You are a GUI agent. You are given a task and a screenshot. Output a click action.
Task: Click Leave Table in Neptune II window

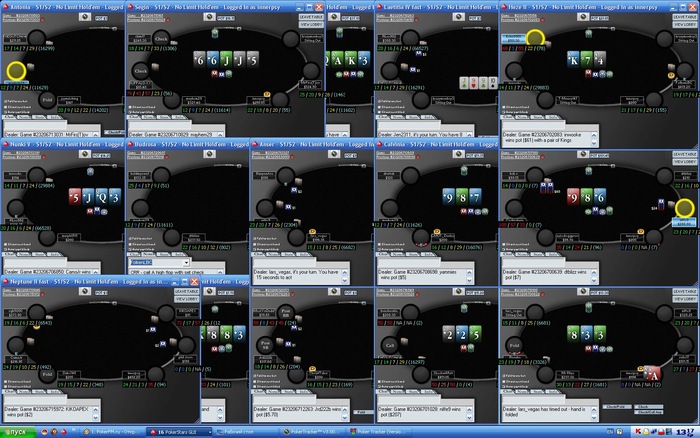(187, 291)
